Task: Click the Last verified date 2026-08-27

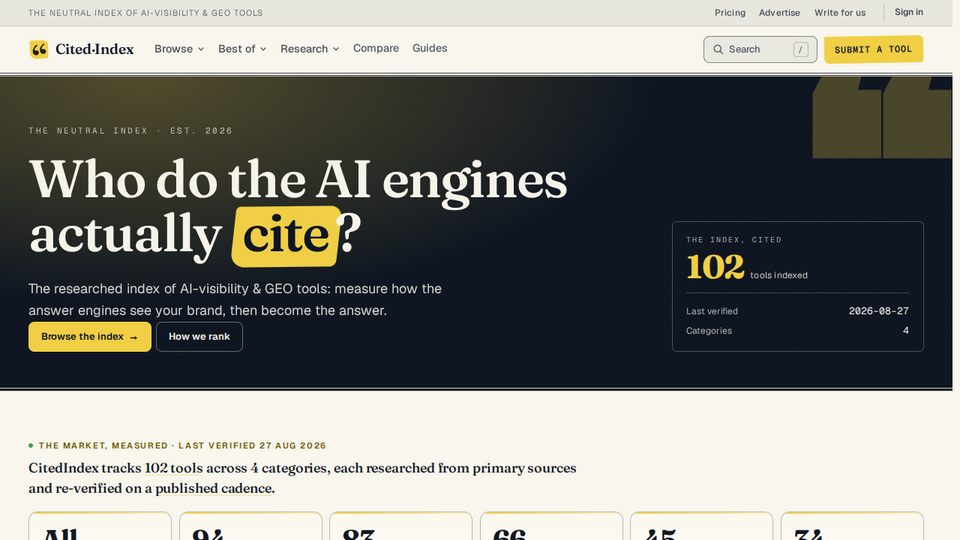Action: (879, 311)
